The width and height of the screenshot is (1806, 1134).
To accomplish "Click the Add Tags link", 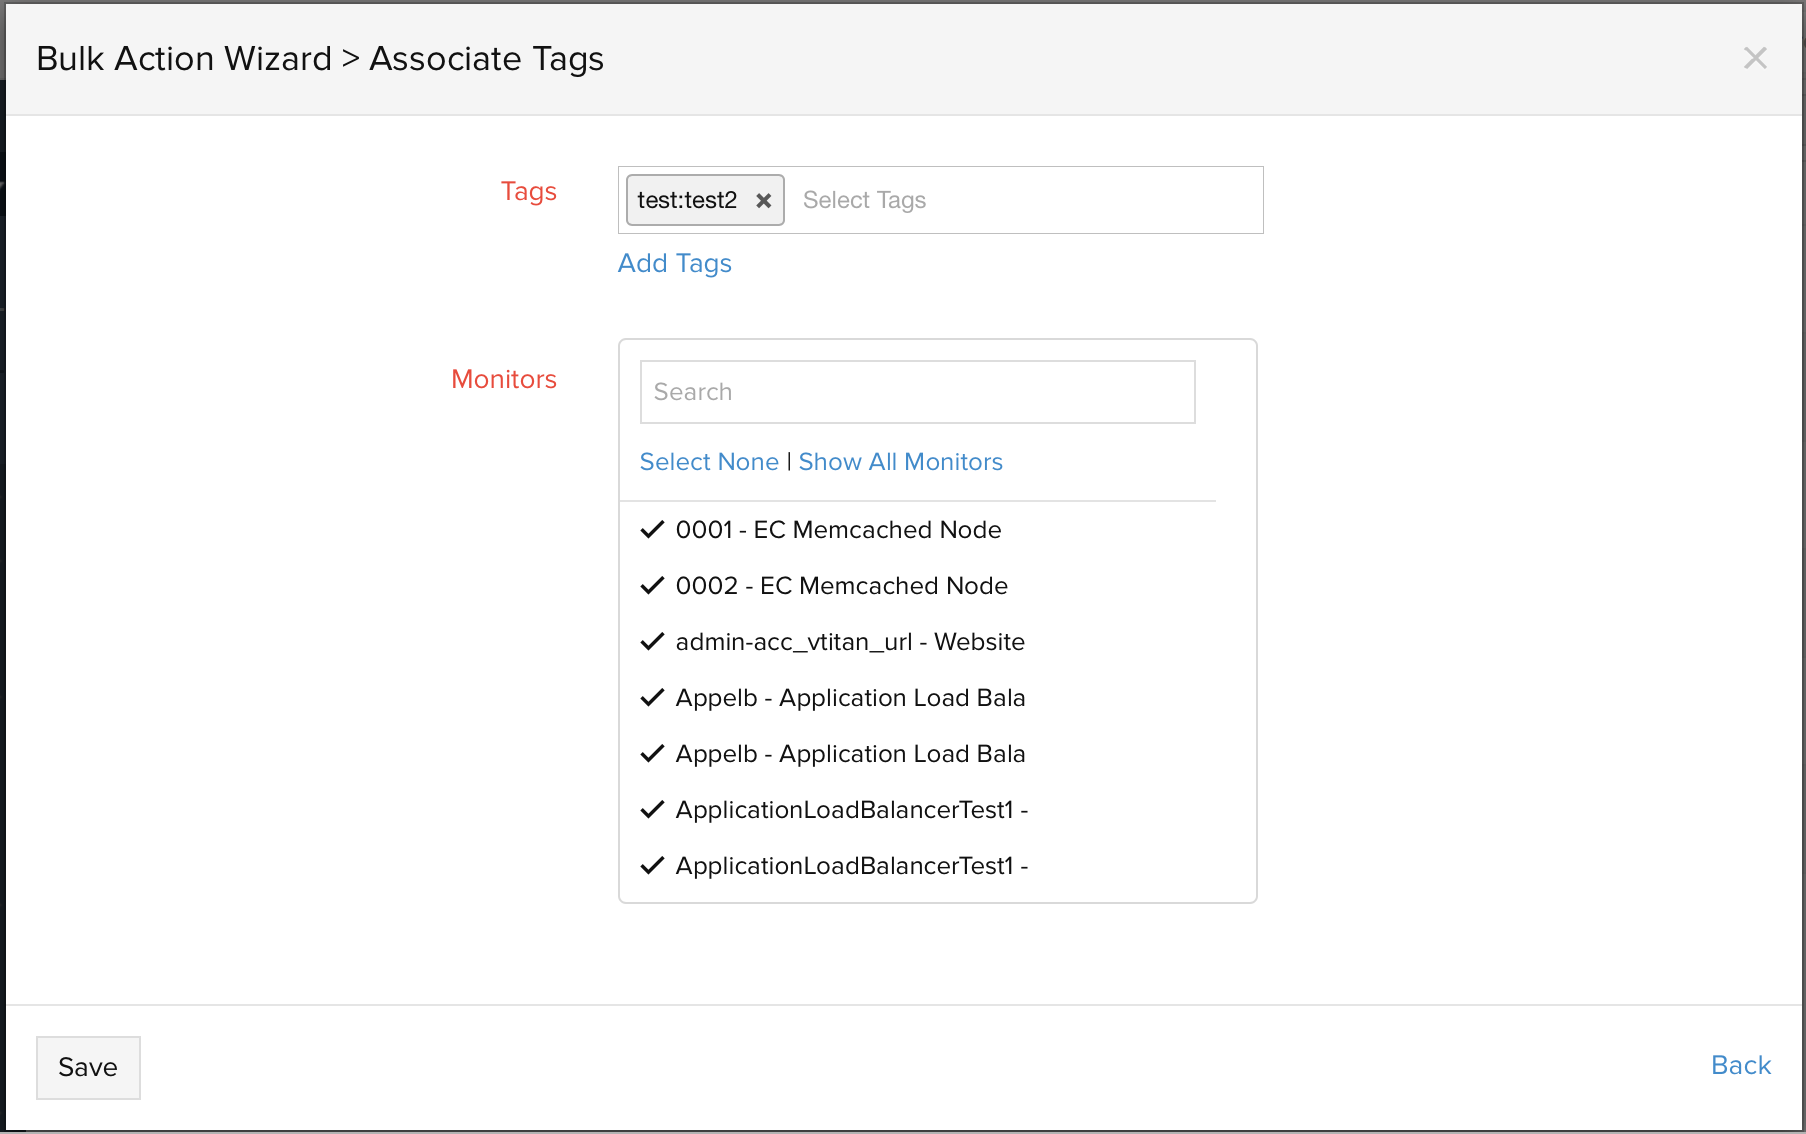I will point(674,263).
